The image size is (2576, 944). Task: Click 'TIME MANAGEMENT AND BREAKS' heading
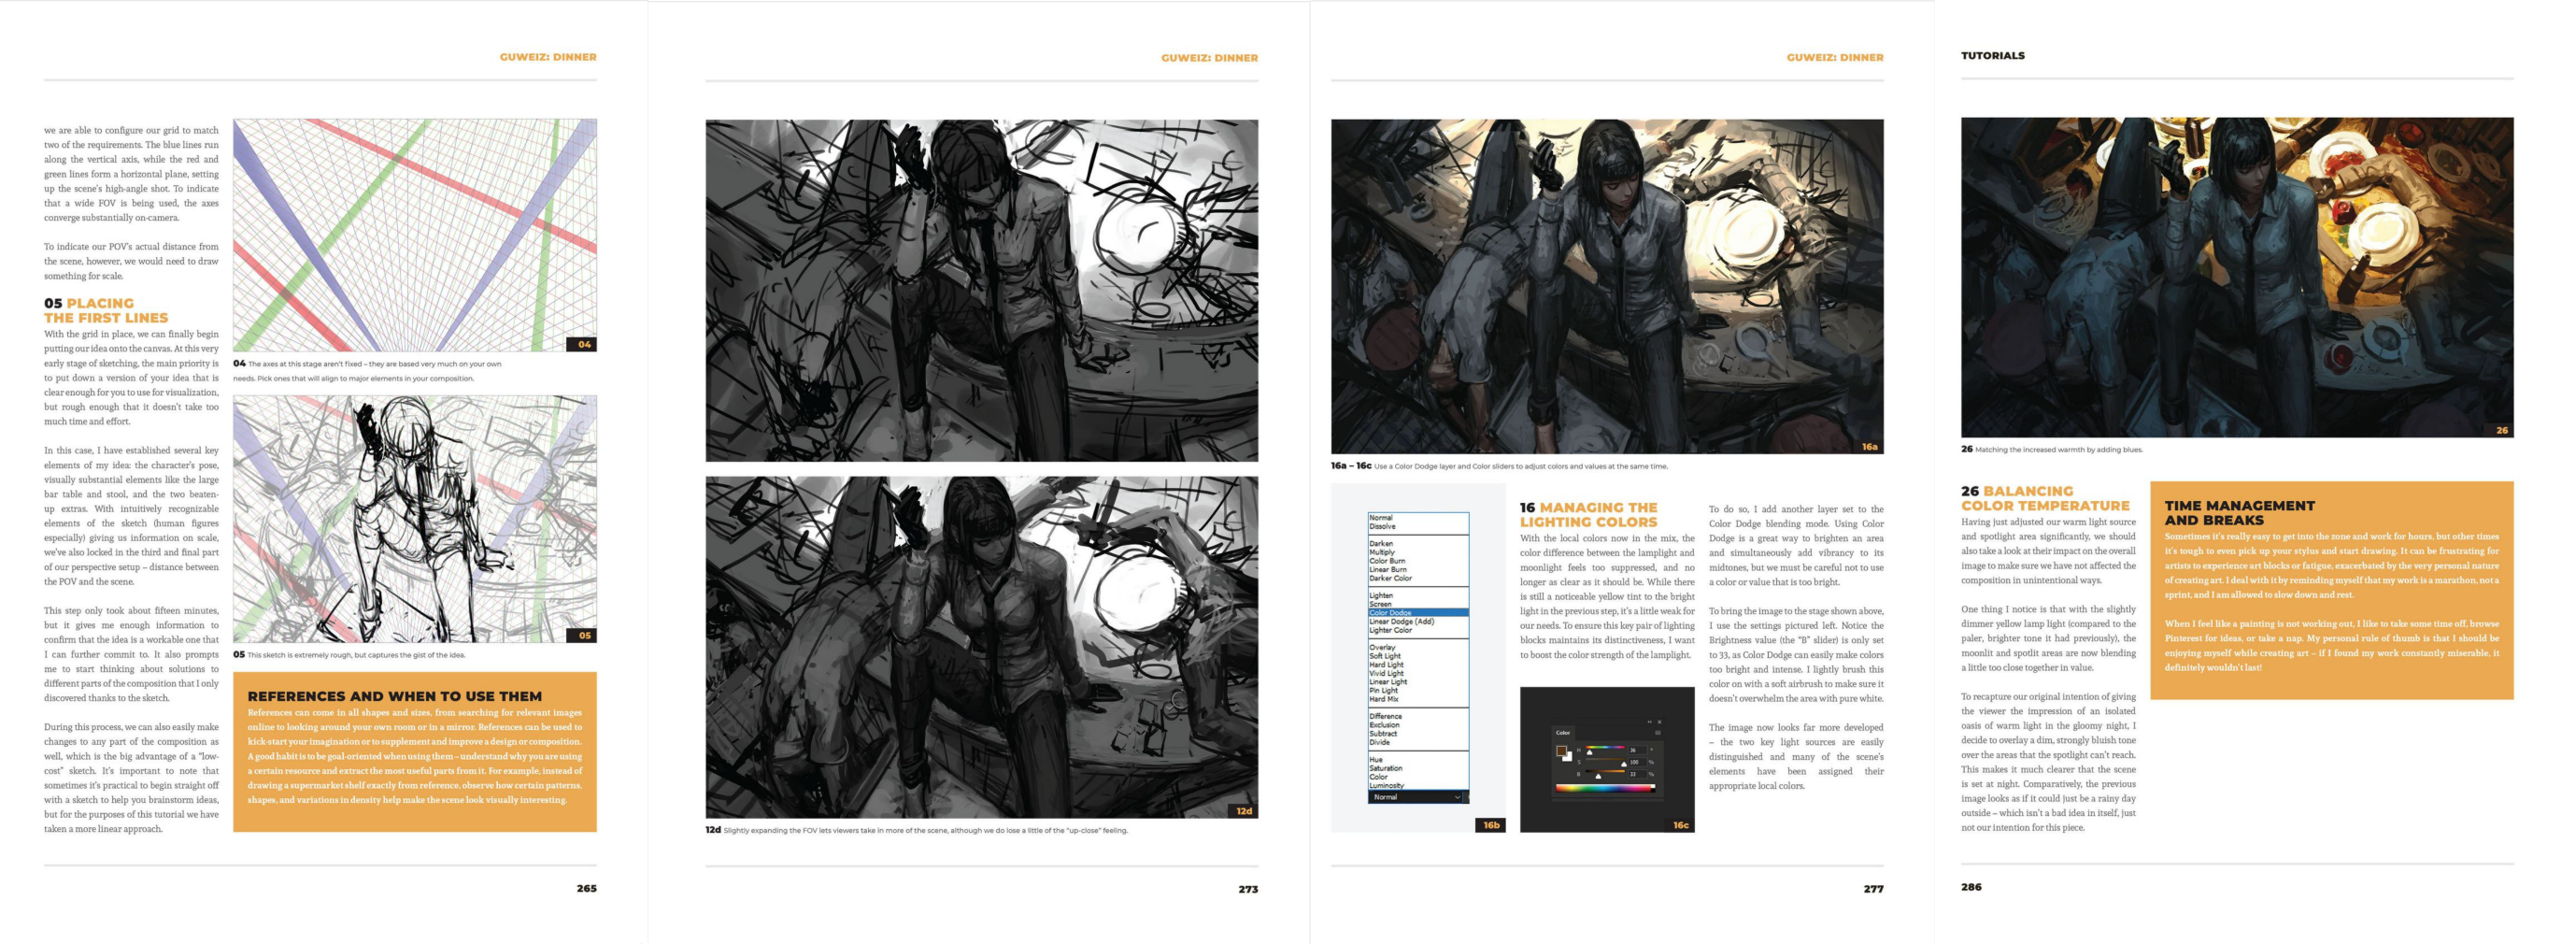point(2240,513)
